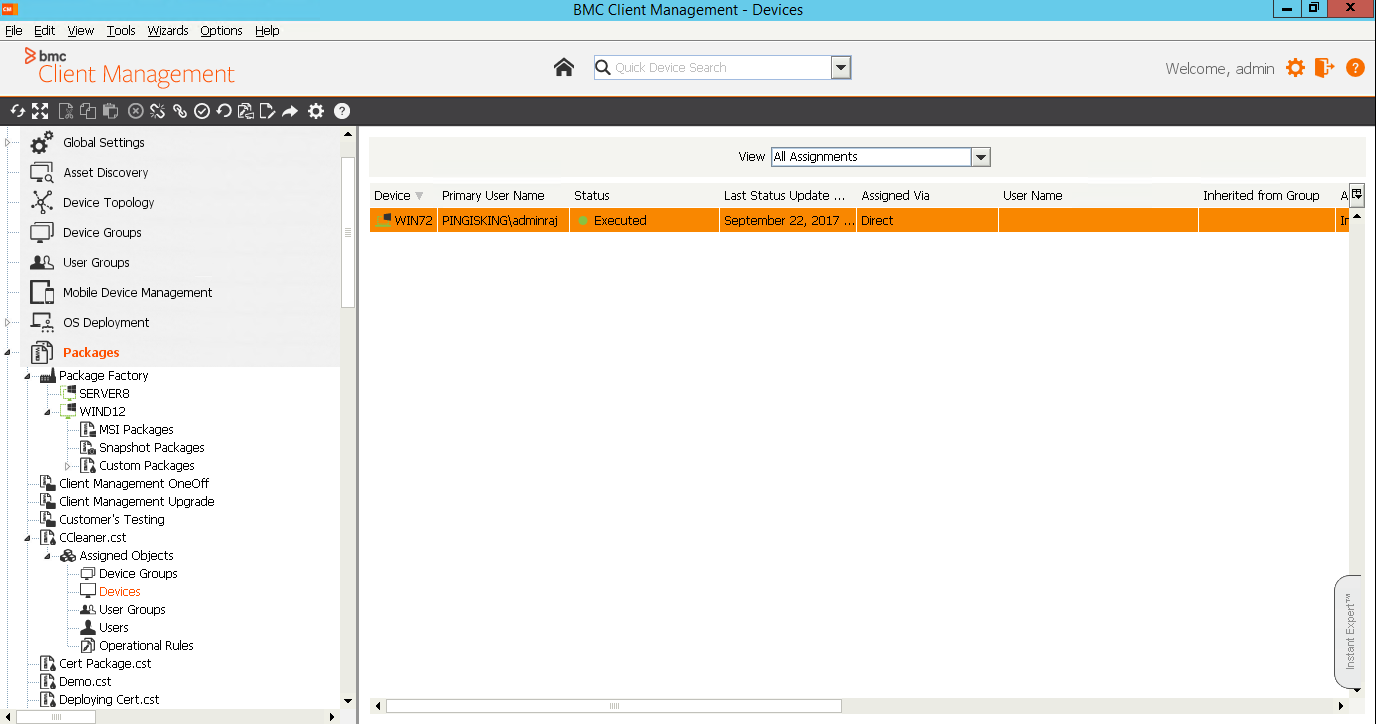Screen dimensions: 1376x724
Task: Collapse the Package Factory node
Action: coord(28,376)
